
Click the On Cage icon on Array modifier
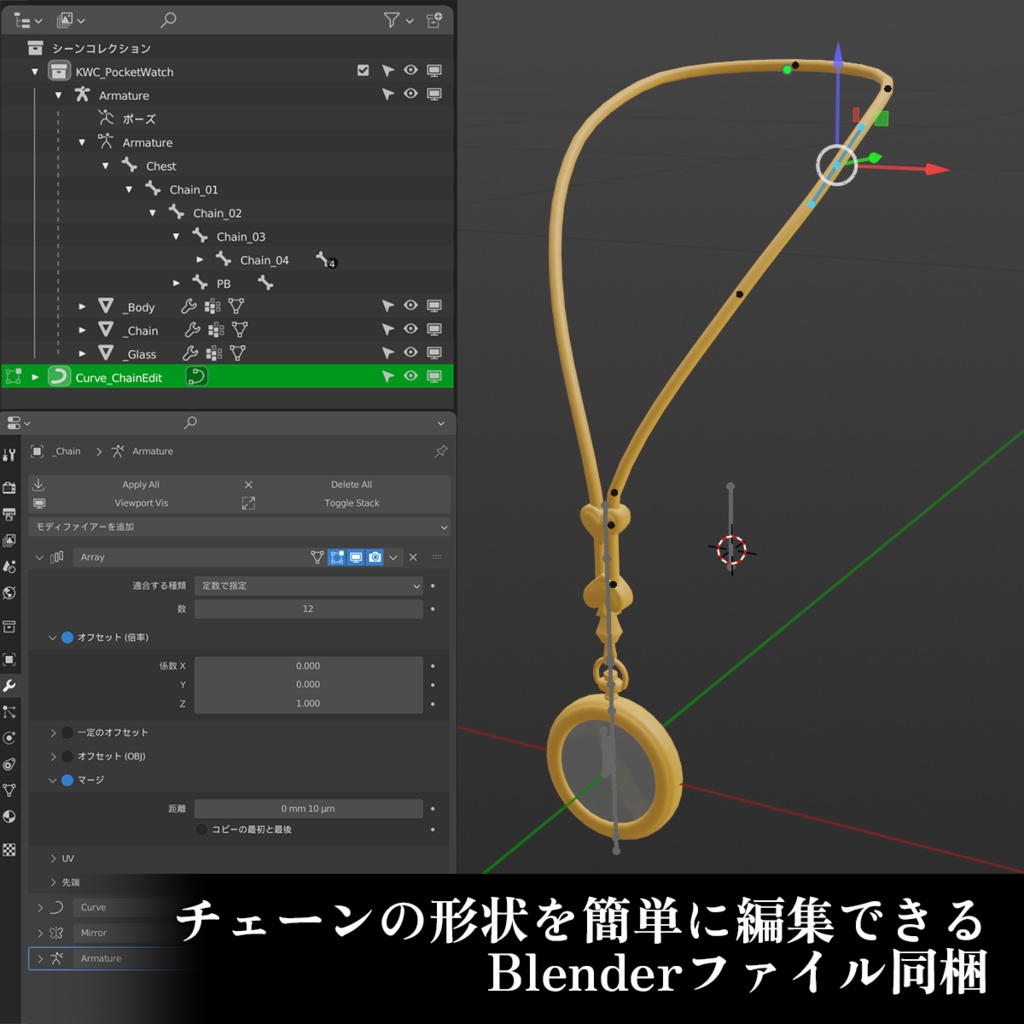(x=317, y=557)
